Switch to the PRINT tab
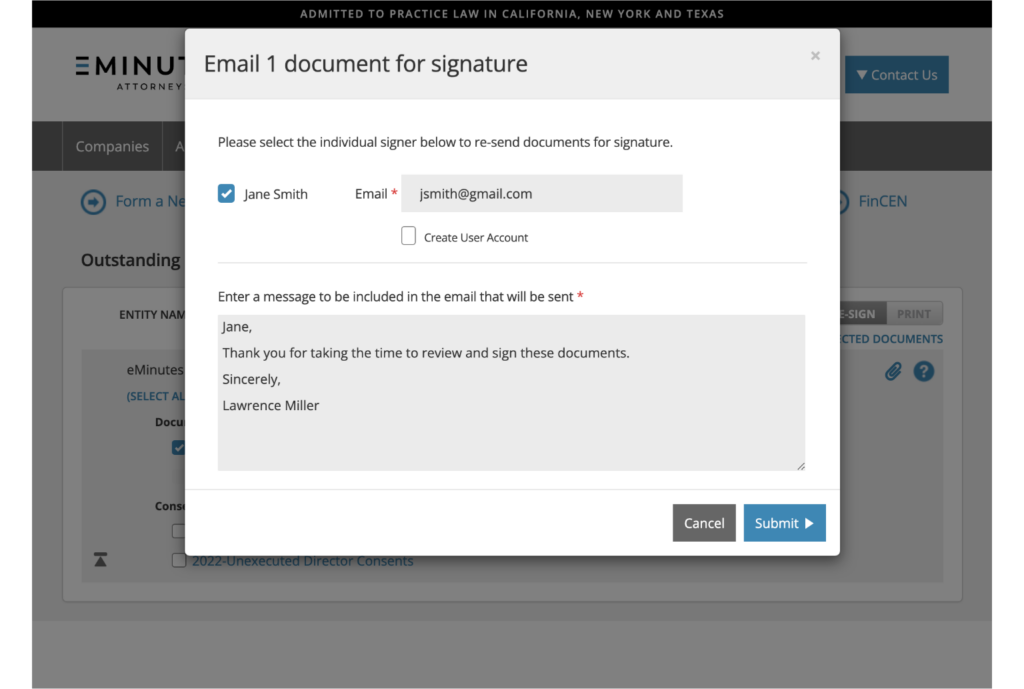Image resolution: width=1024 pixels, height=689 pixels. (913, 313)
